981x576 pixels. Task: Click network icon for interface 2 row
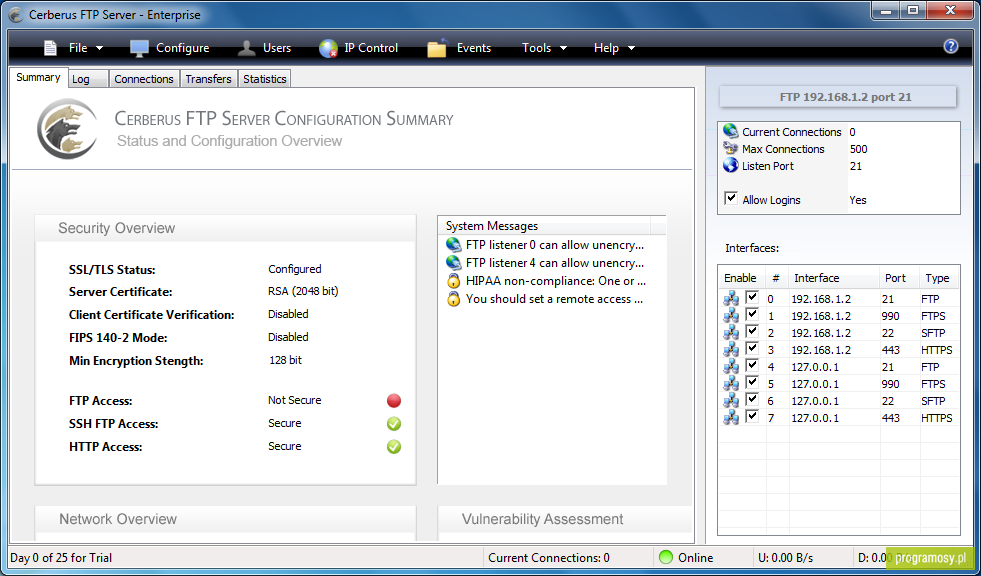pyautogui.click(x=731, y=333)
